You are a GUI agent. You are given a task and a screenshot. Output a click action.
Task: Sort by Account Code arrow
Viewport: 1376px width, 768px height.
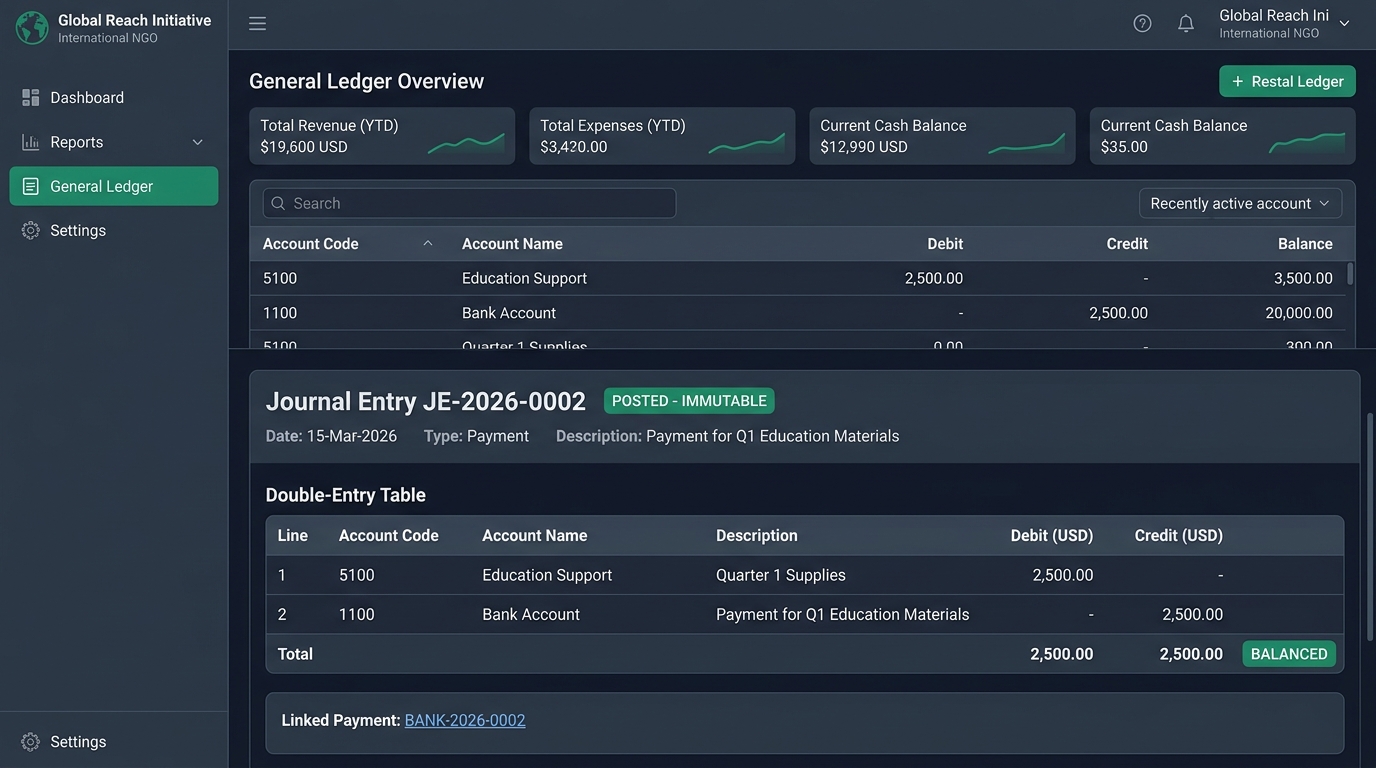428,243
